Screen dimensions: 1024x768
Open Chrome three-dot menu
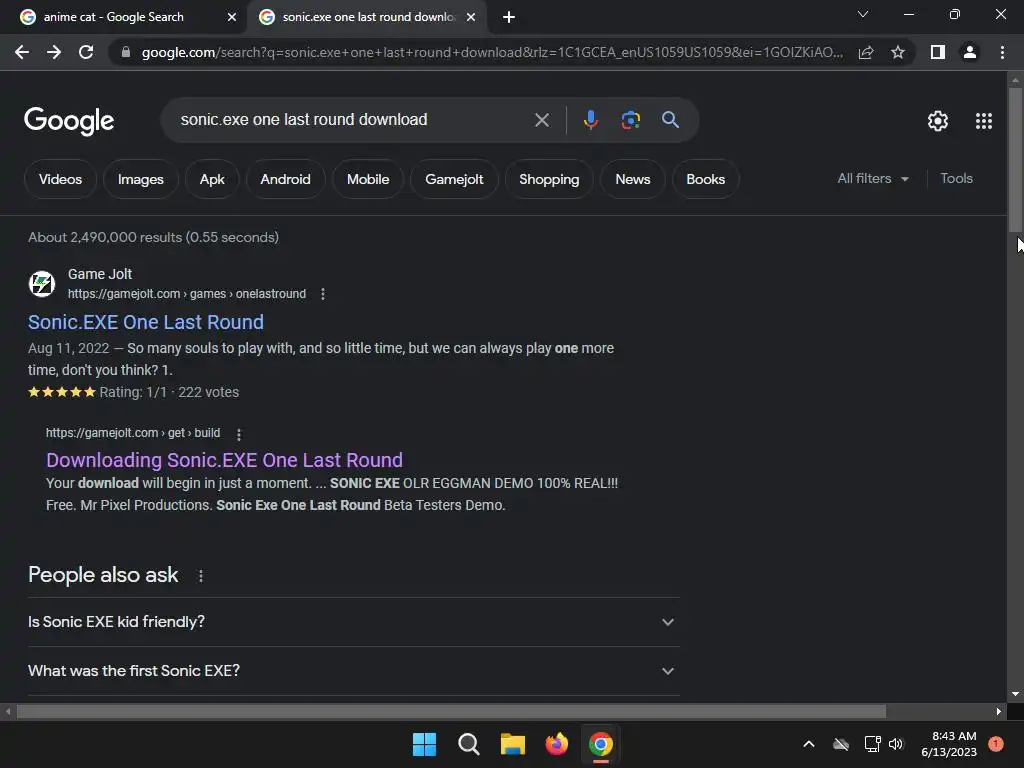coord(1002,52)
